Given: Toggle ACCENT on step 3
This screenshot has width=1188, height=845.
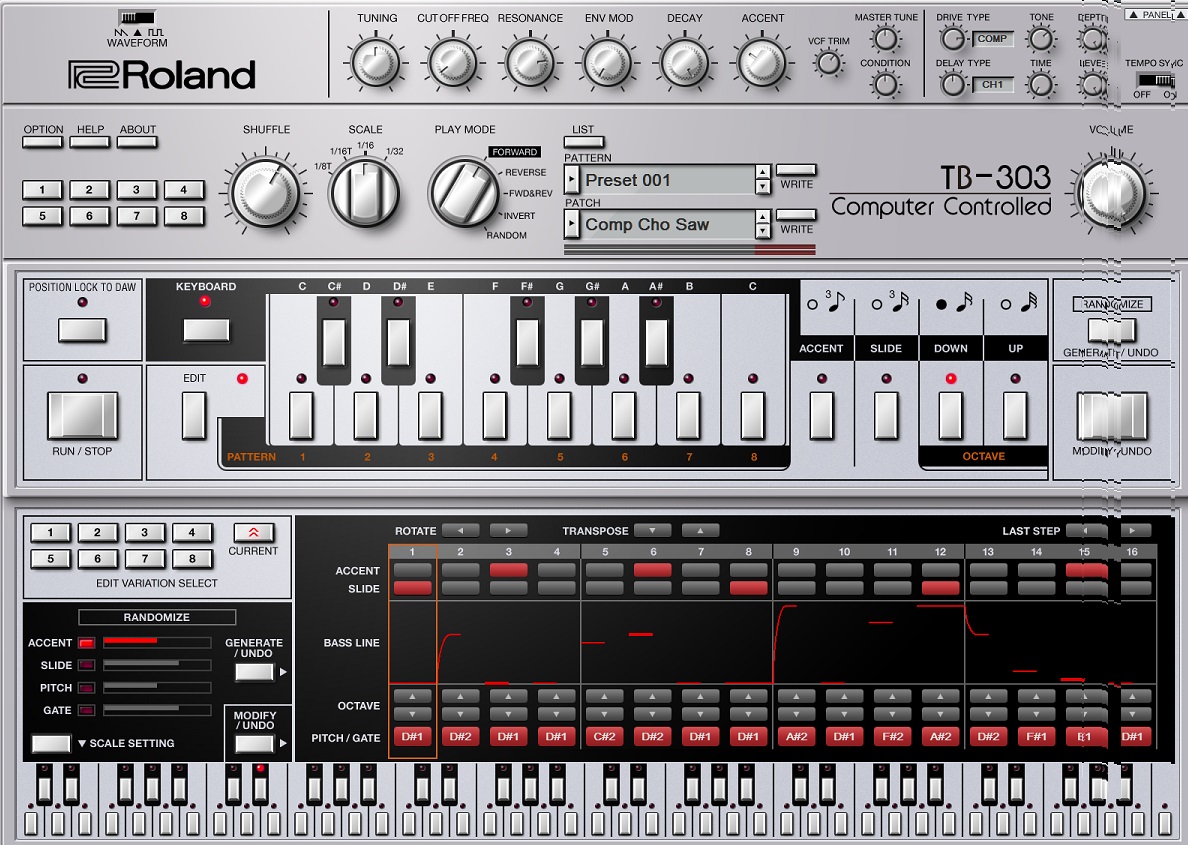Looking at the screenshot, I should [x=508, y=570].
